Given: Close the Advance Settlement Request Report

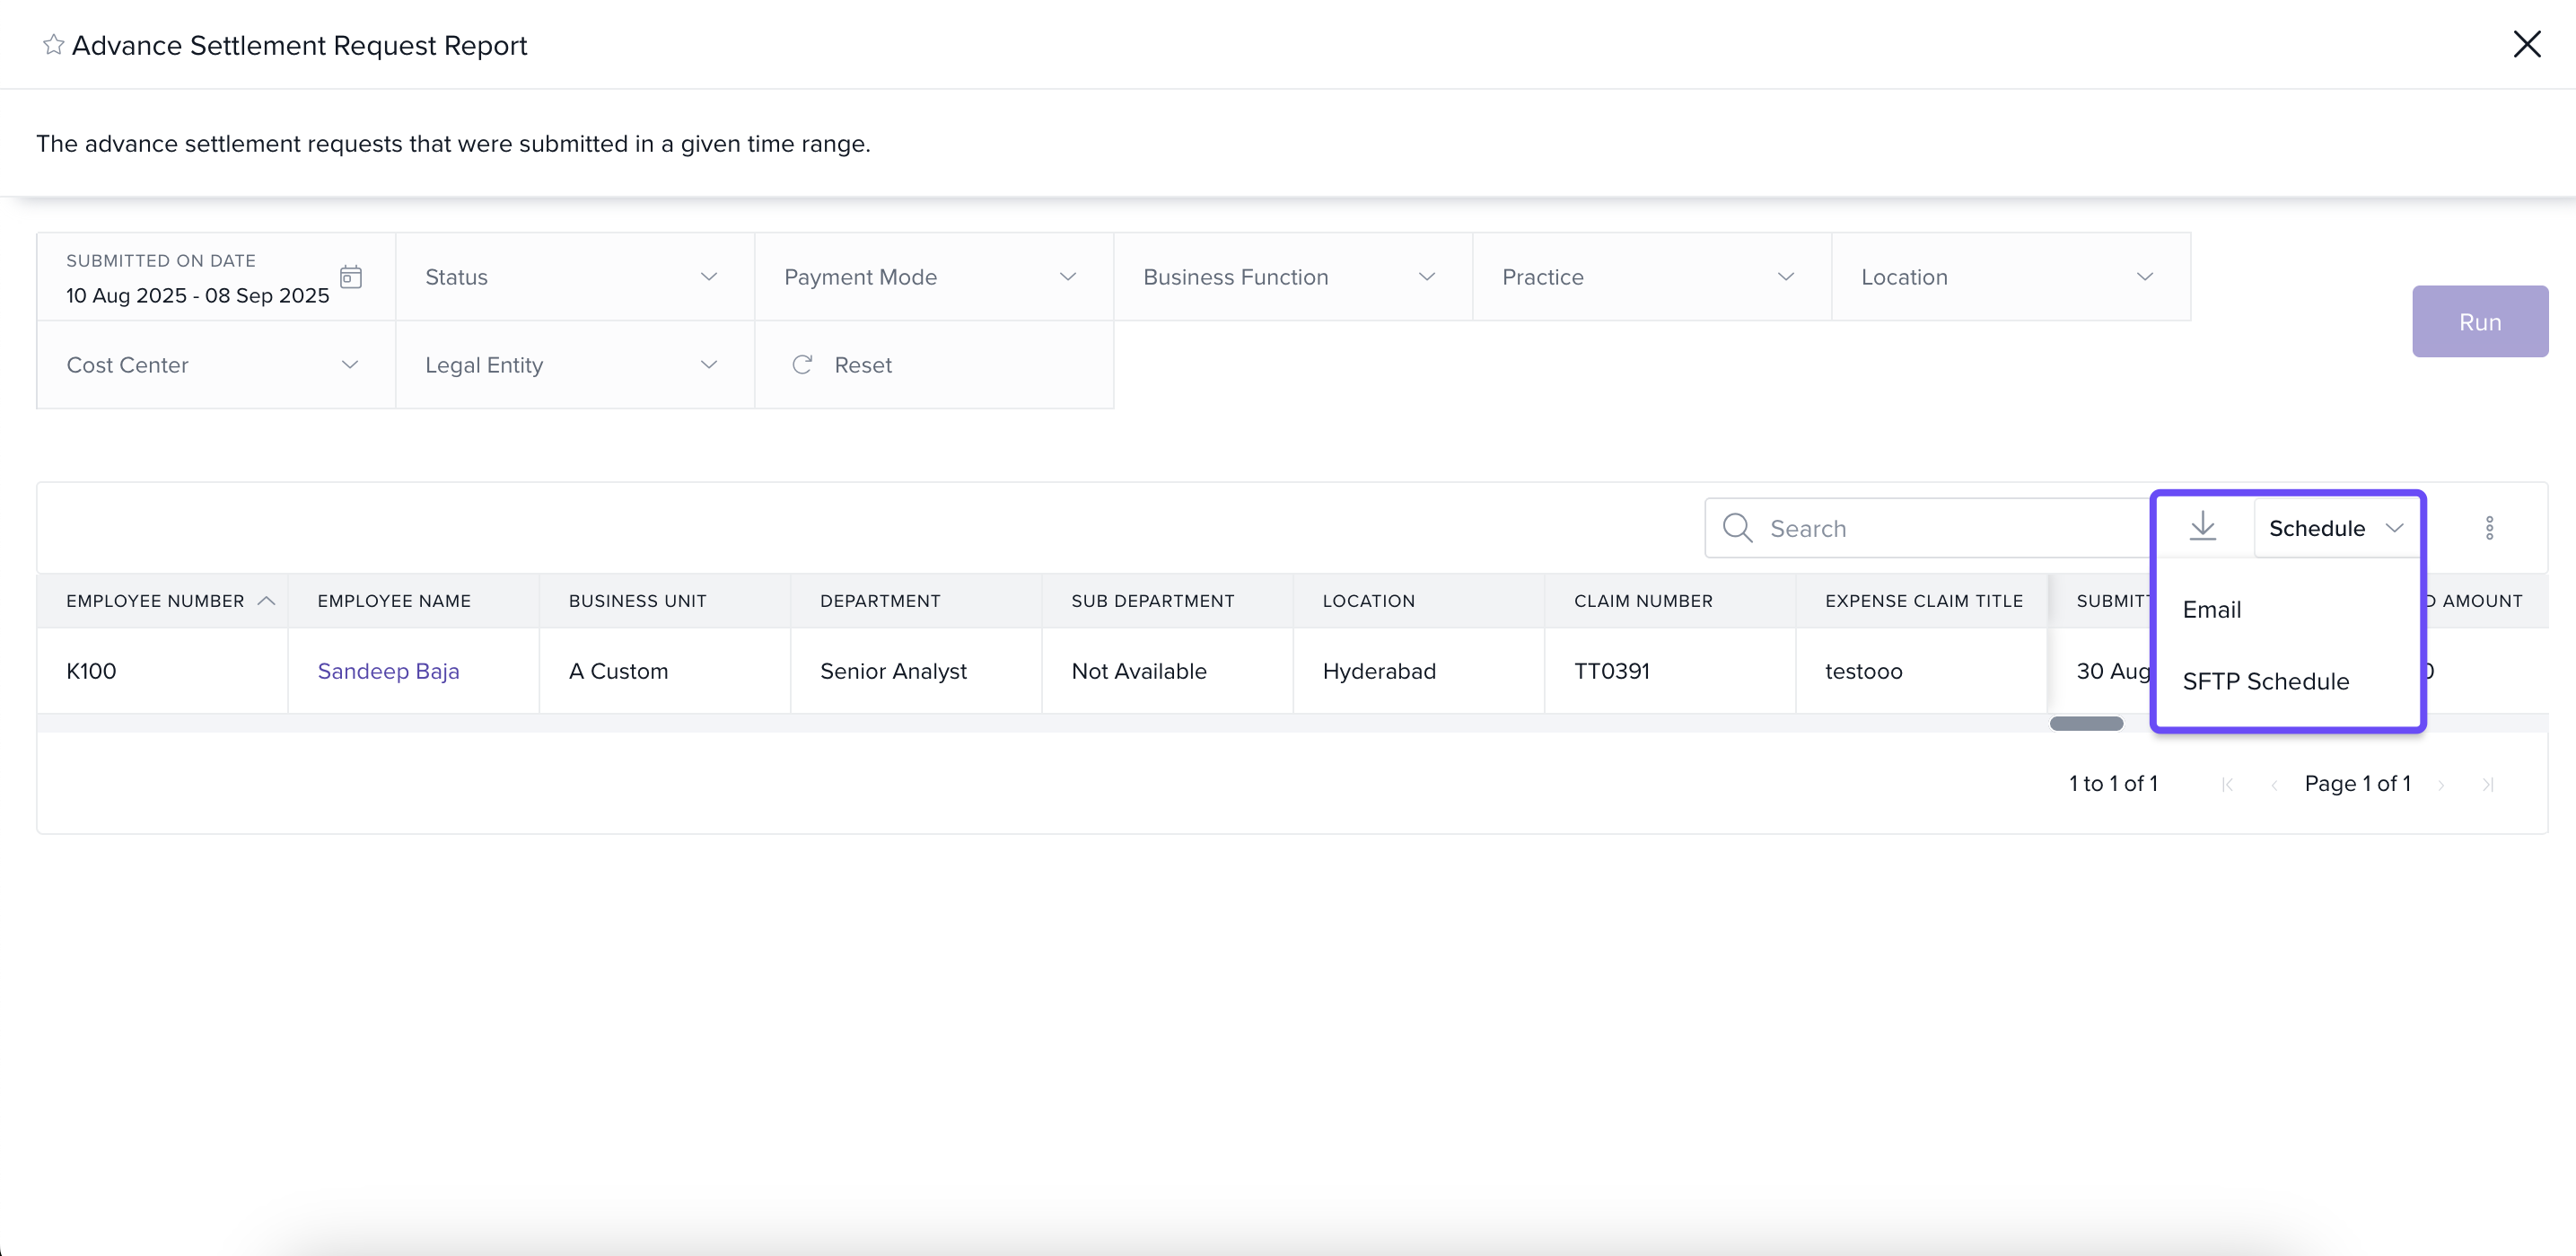Looking at the screenshot, I should click(2526, 44).
